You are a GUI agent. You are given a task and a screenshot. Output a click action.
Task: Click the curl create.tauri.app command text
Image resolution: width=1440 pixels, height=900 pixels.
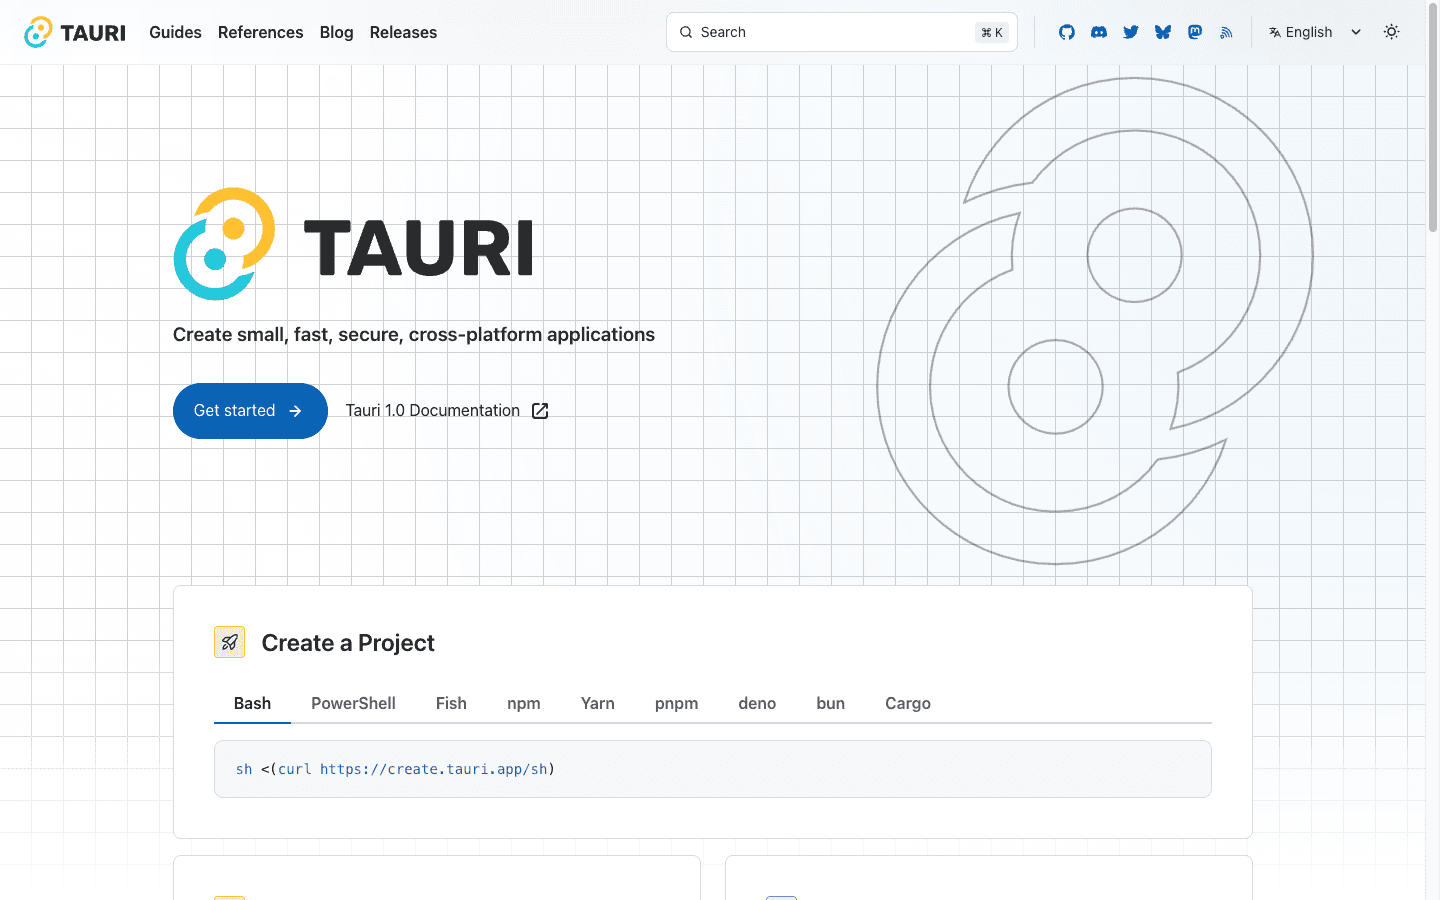pos(395,769)
